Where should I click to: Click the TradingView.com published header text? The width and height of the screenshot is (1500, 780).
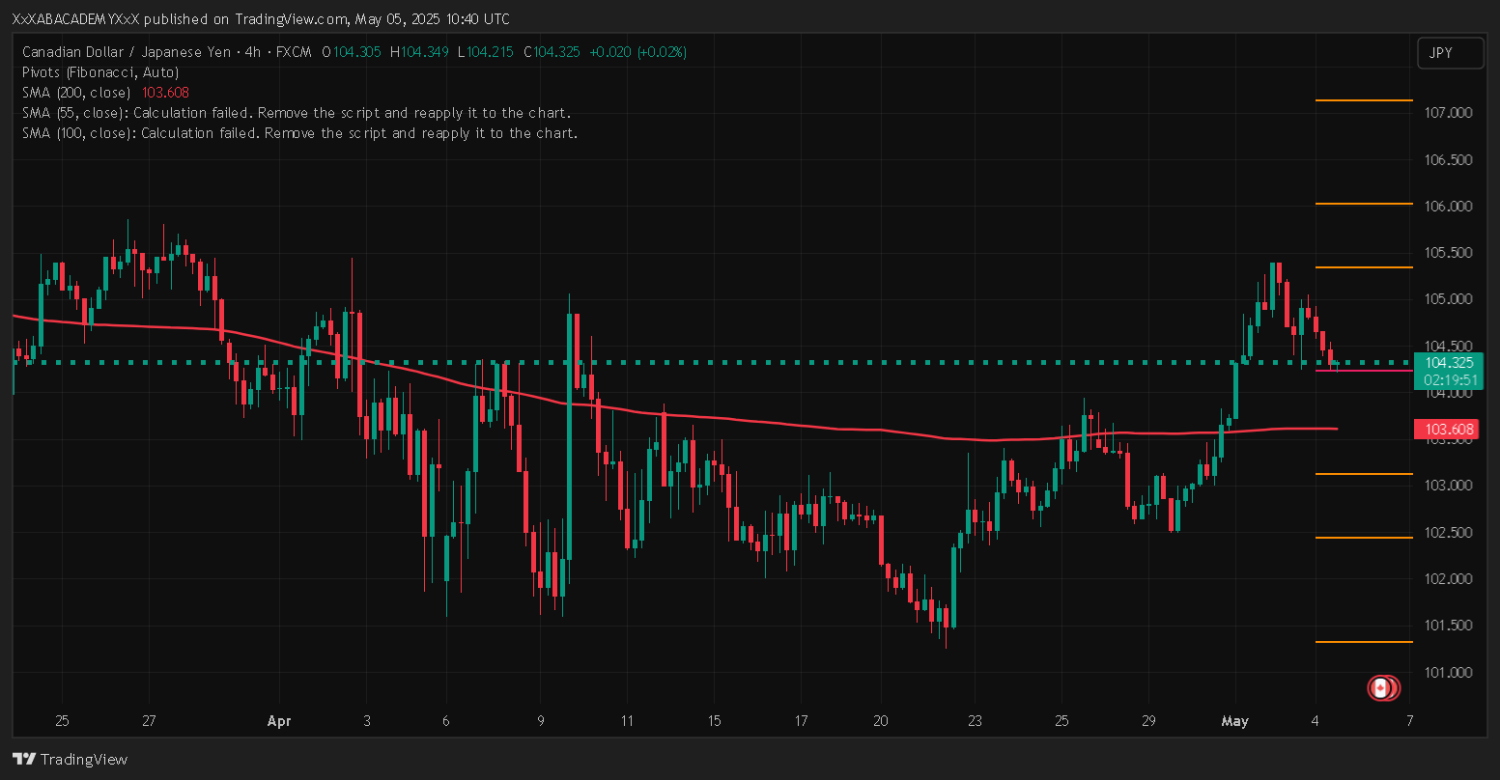[x=260, y=19]
